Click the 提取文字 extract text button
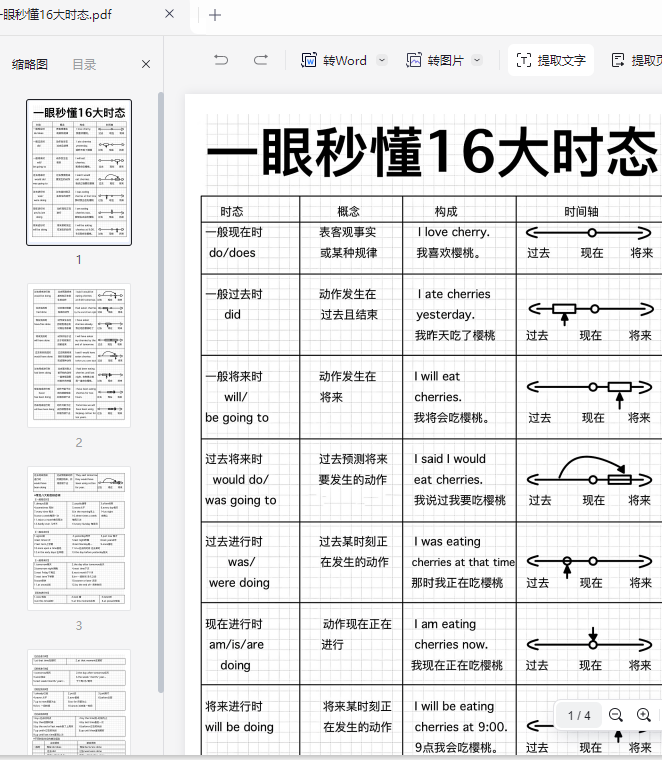Image resolution: width=662 pixels, height=760 pixels. (551, 60)
